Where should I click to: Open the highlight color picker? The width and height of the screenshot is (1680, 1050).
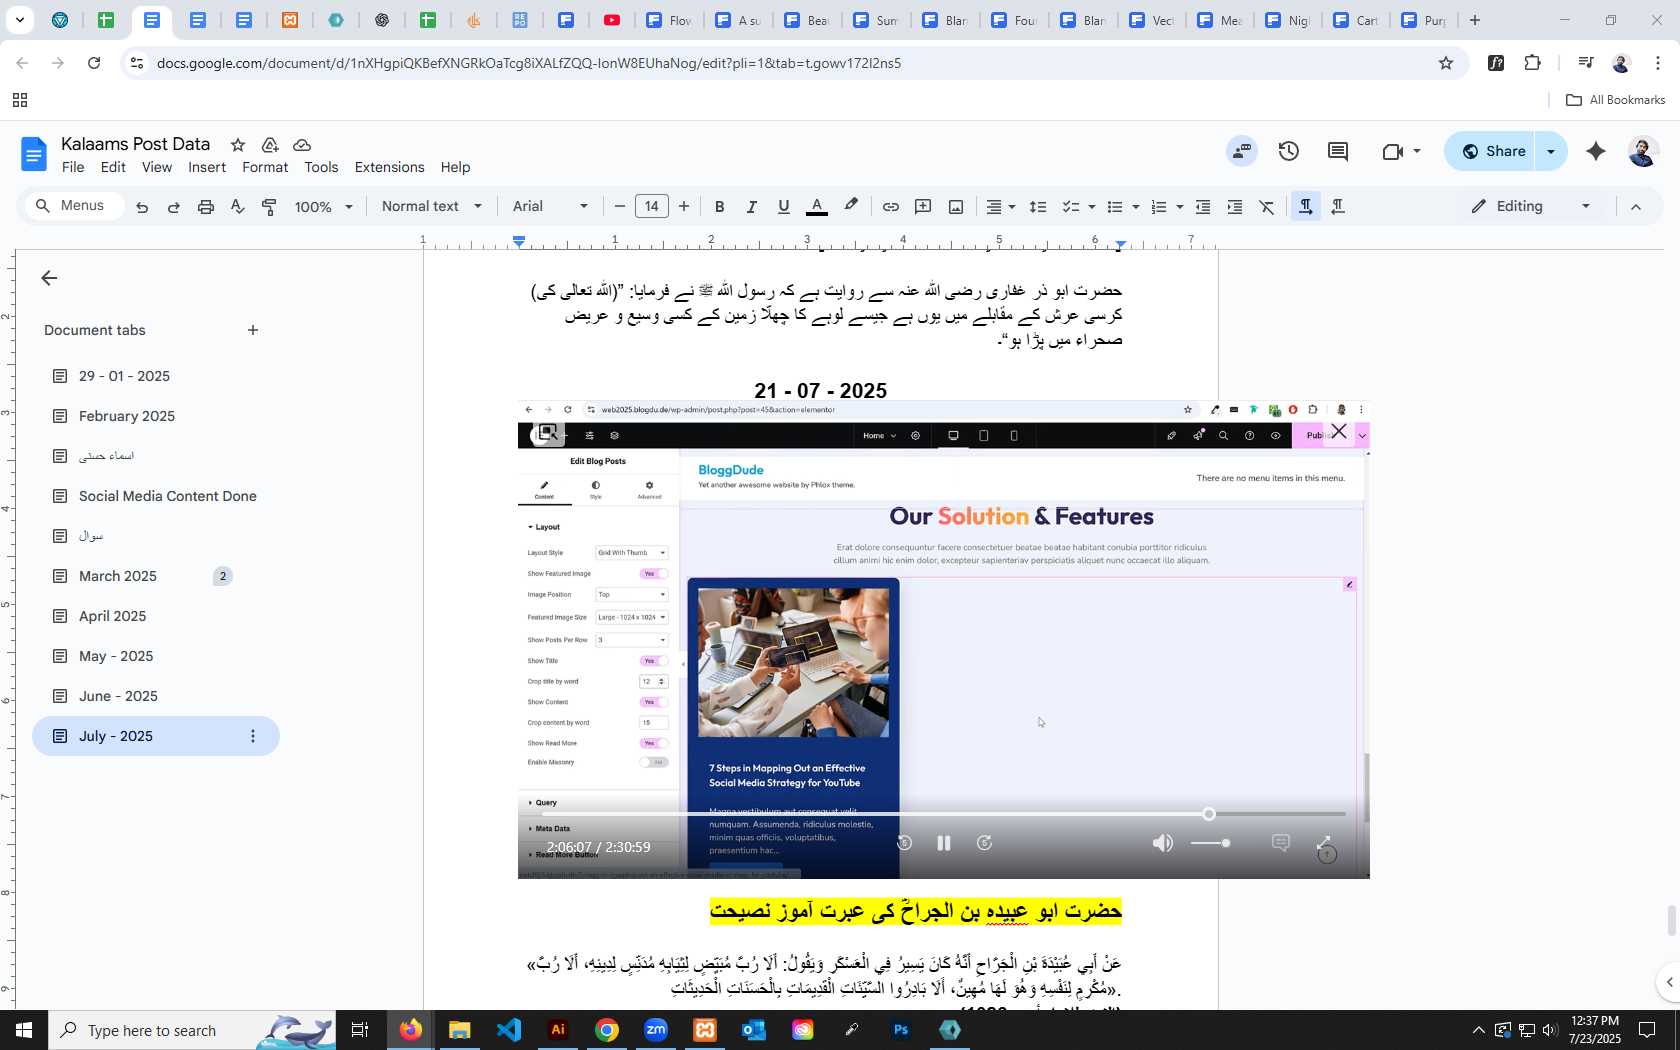click(851, 207)
